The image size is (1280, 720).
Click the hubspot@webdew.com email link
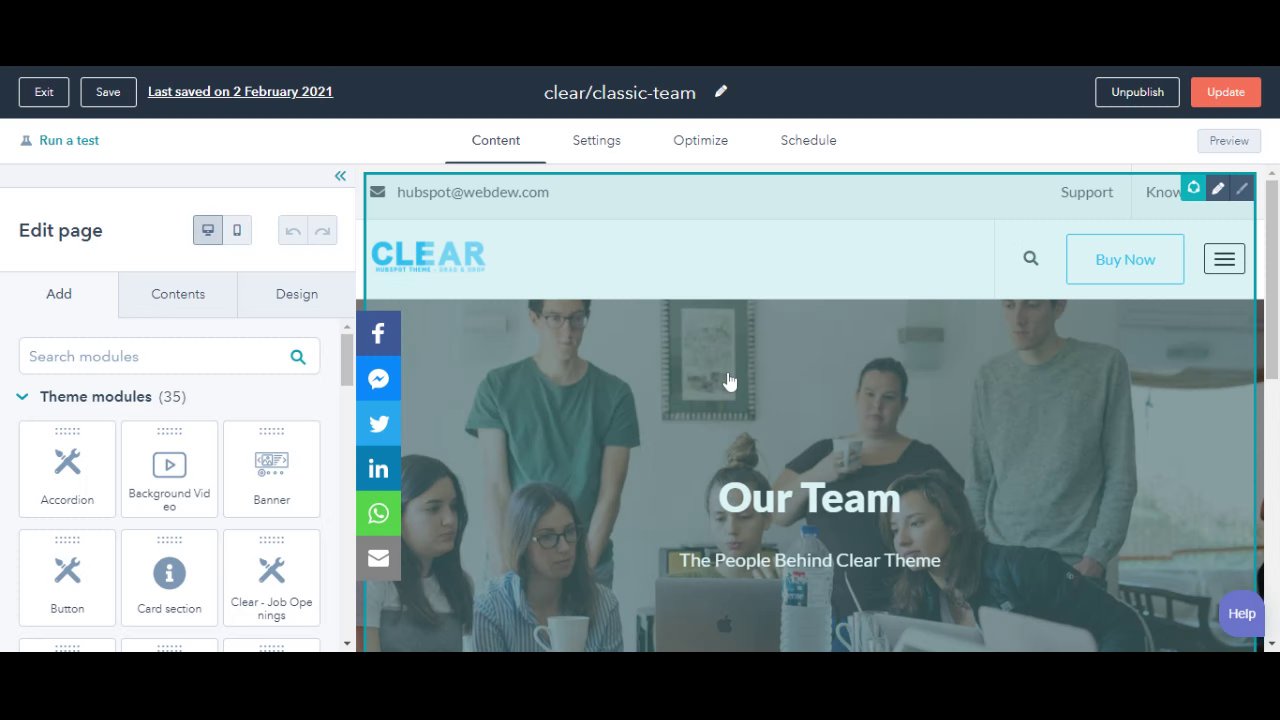click(473, 192)
